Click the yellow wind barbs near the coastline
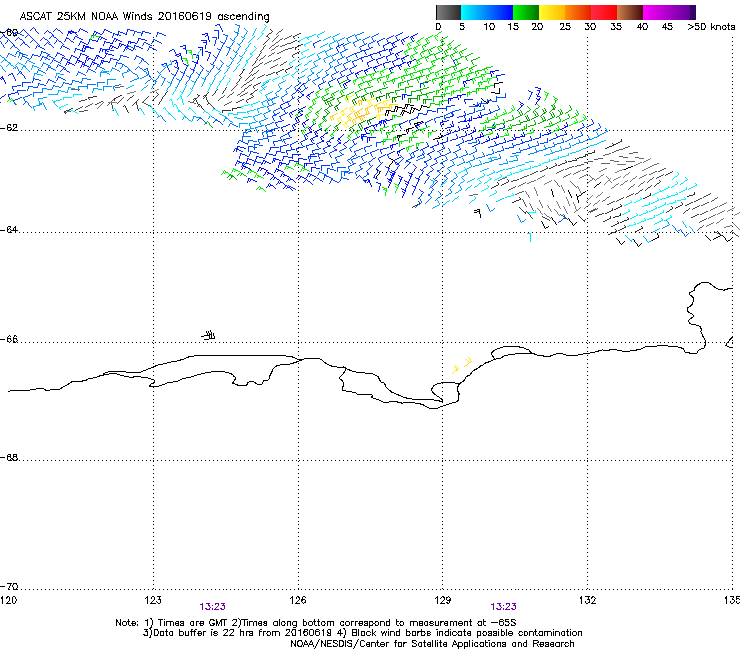Screen dimensions: 740x650 (462, 365)
